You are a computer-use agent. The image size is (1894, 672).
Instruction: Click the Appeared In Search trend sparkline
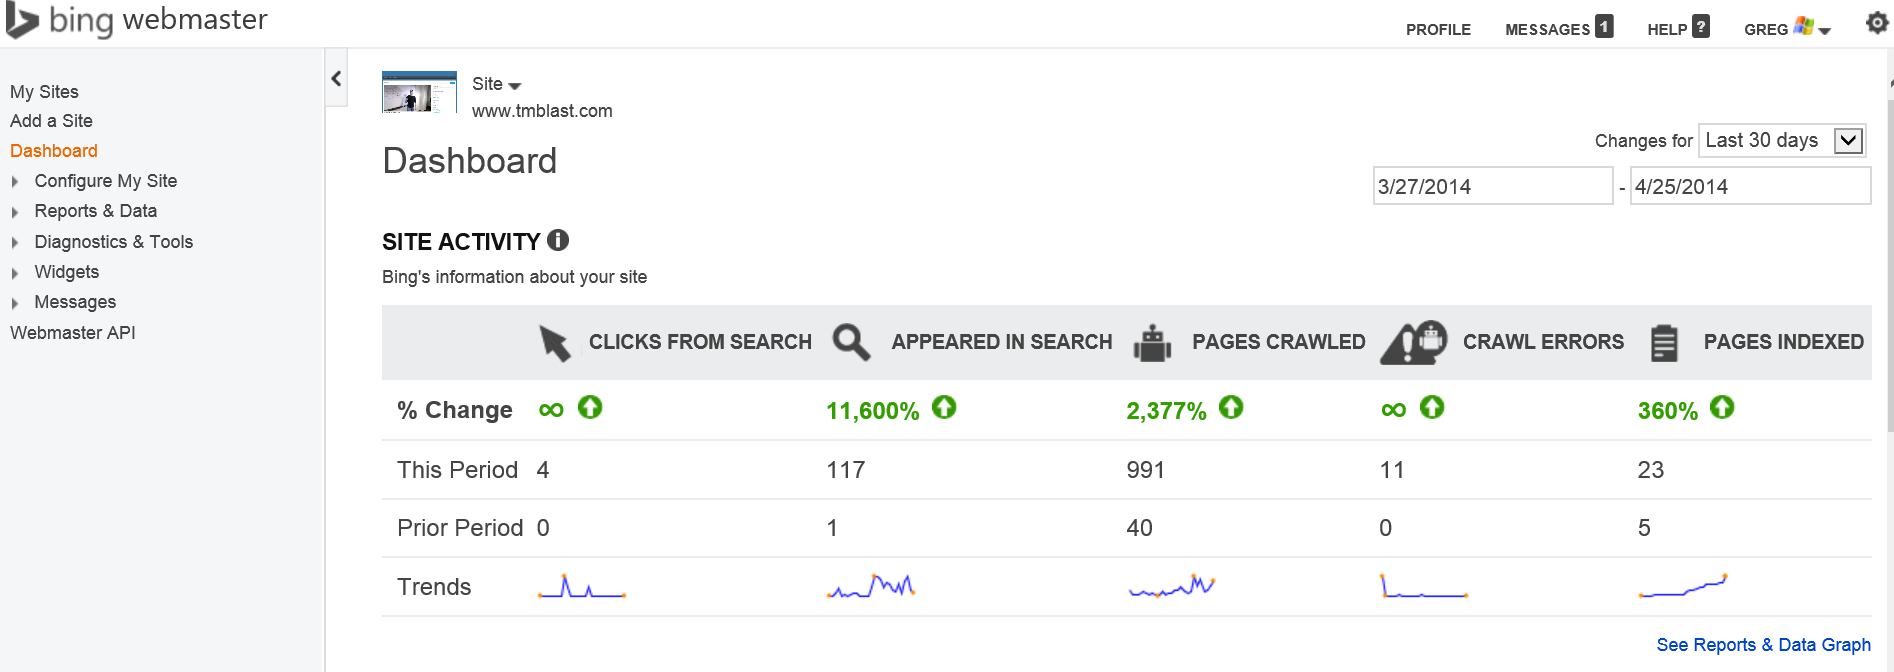(871, 586)
